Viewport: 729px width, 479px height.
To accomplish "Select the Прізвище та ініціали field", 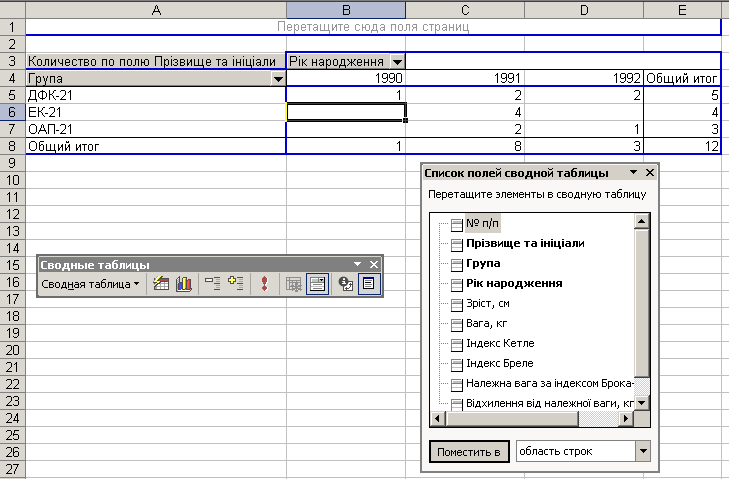I will (x=525, y=243).
